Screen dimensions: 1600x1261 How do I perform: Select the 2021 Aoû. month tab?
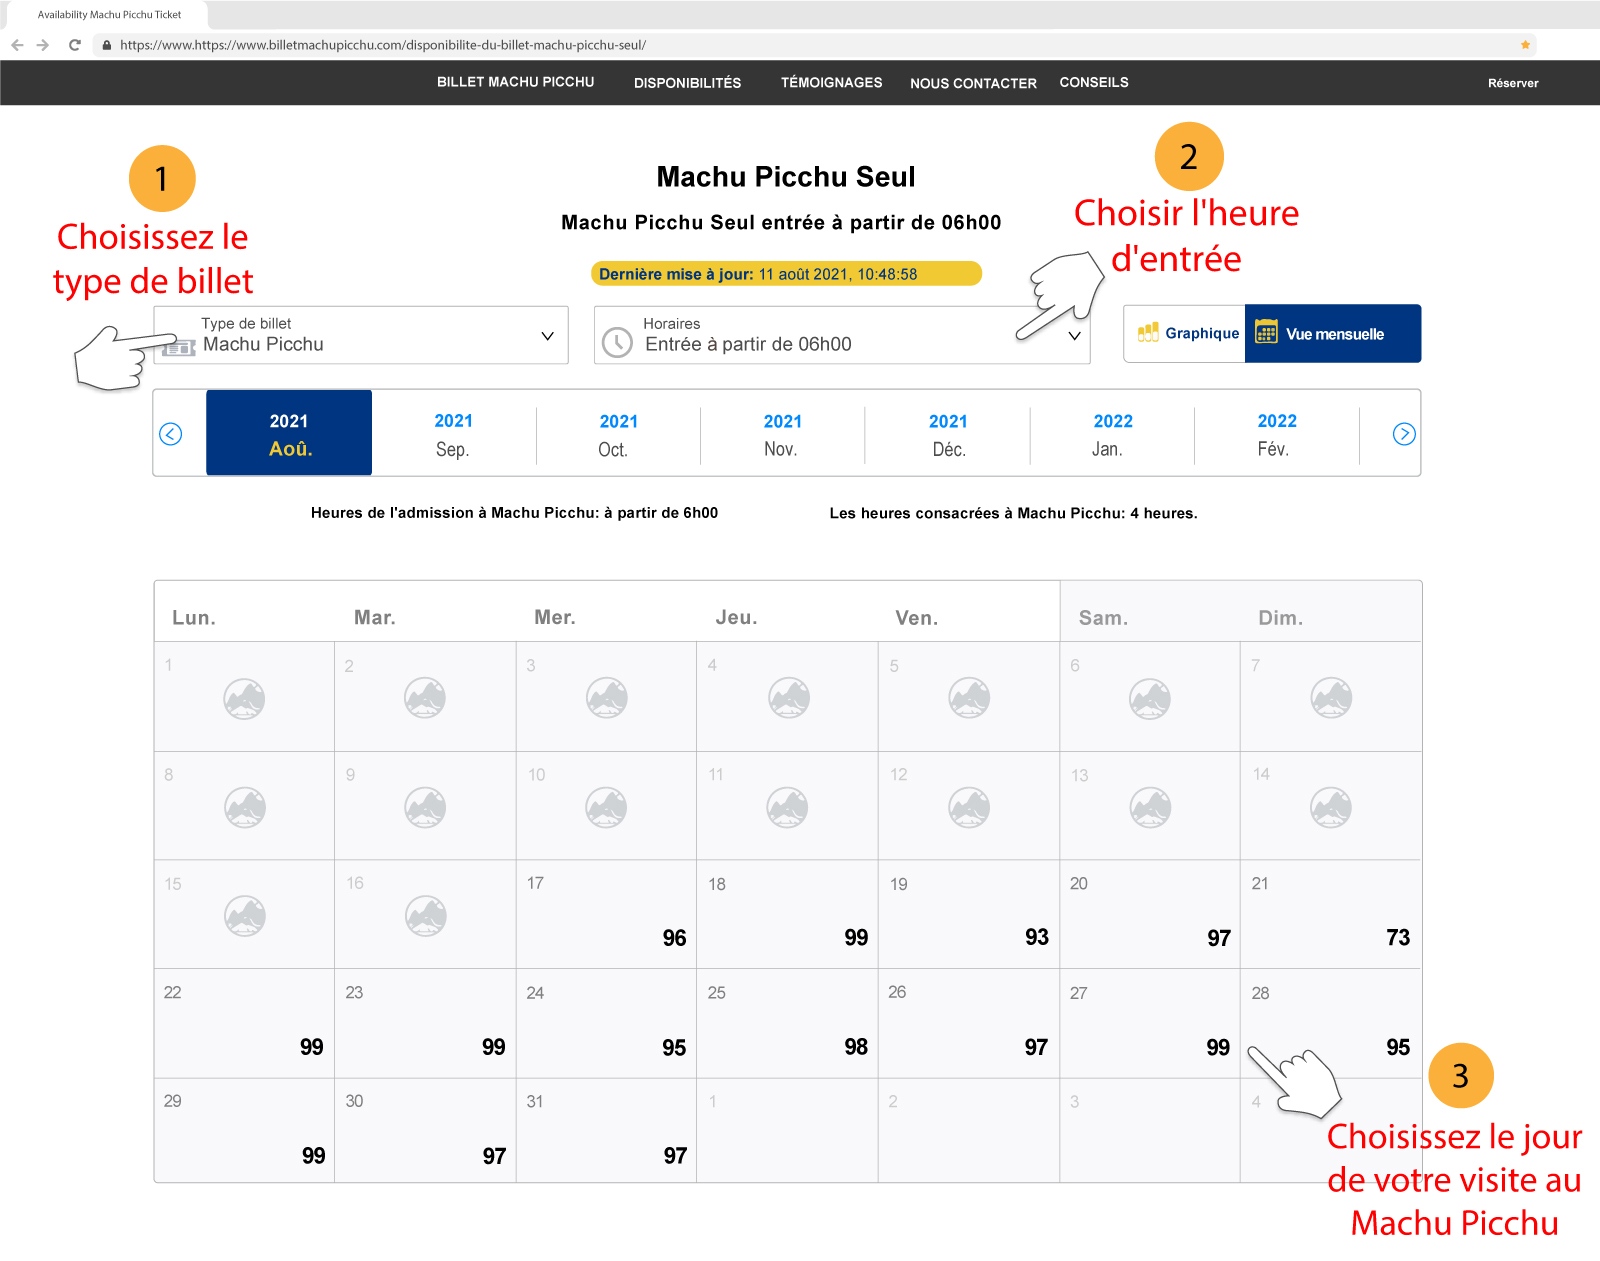tap(289, 433)
